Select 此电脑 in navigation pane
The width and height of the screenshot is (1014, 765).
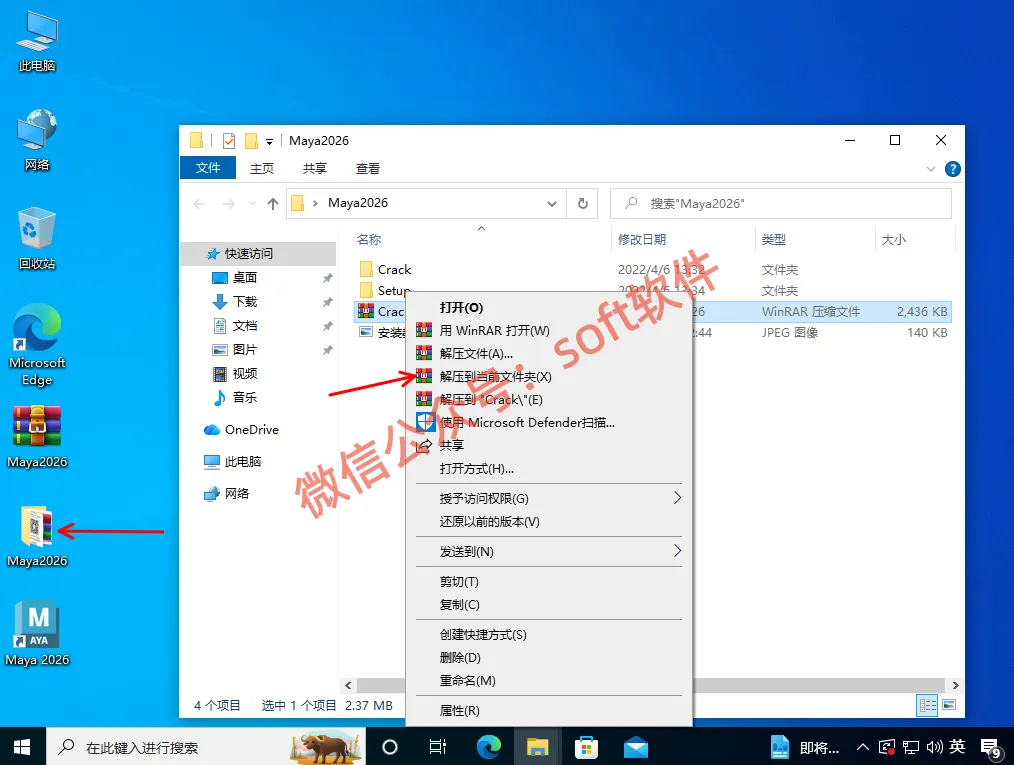click(x=243, y=461)
